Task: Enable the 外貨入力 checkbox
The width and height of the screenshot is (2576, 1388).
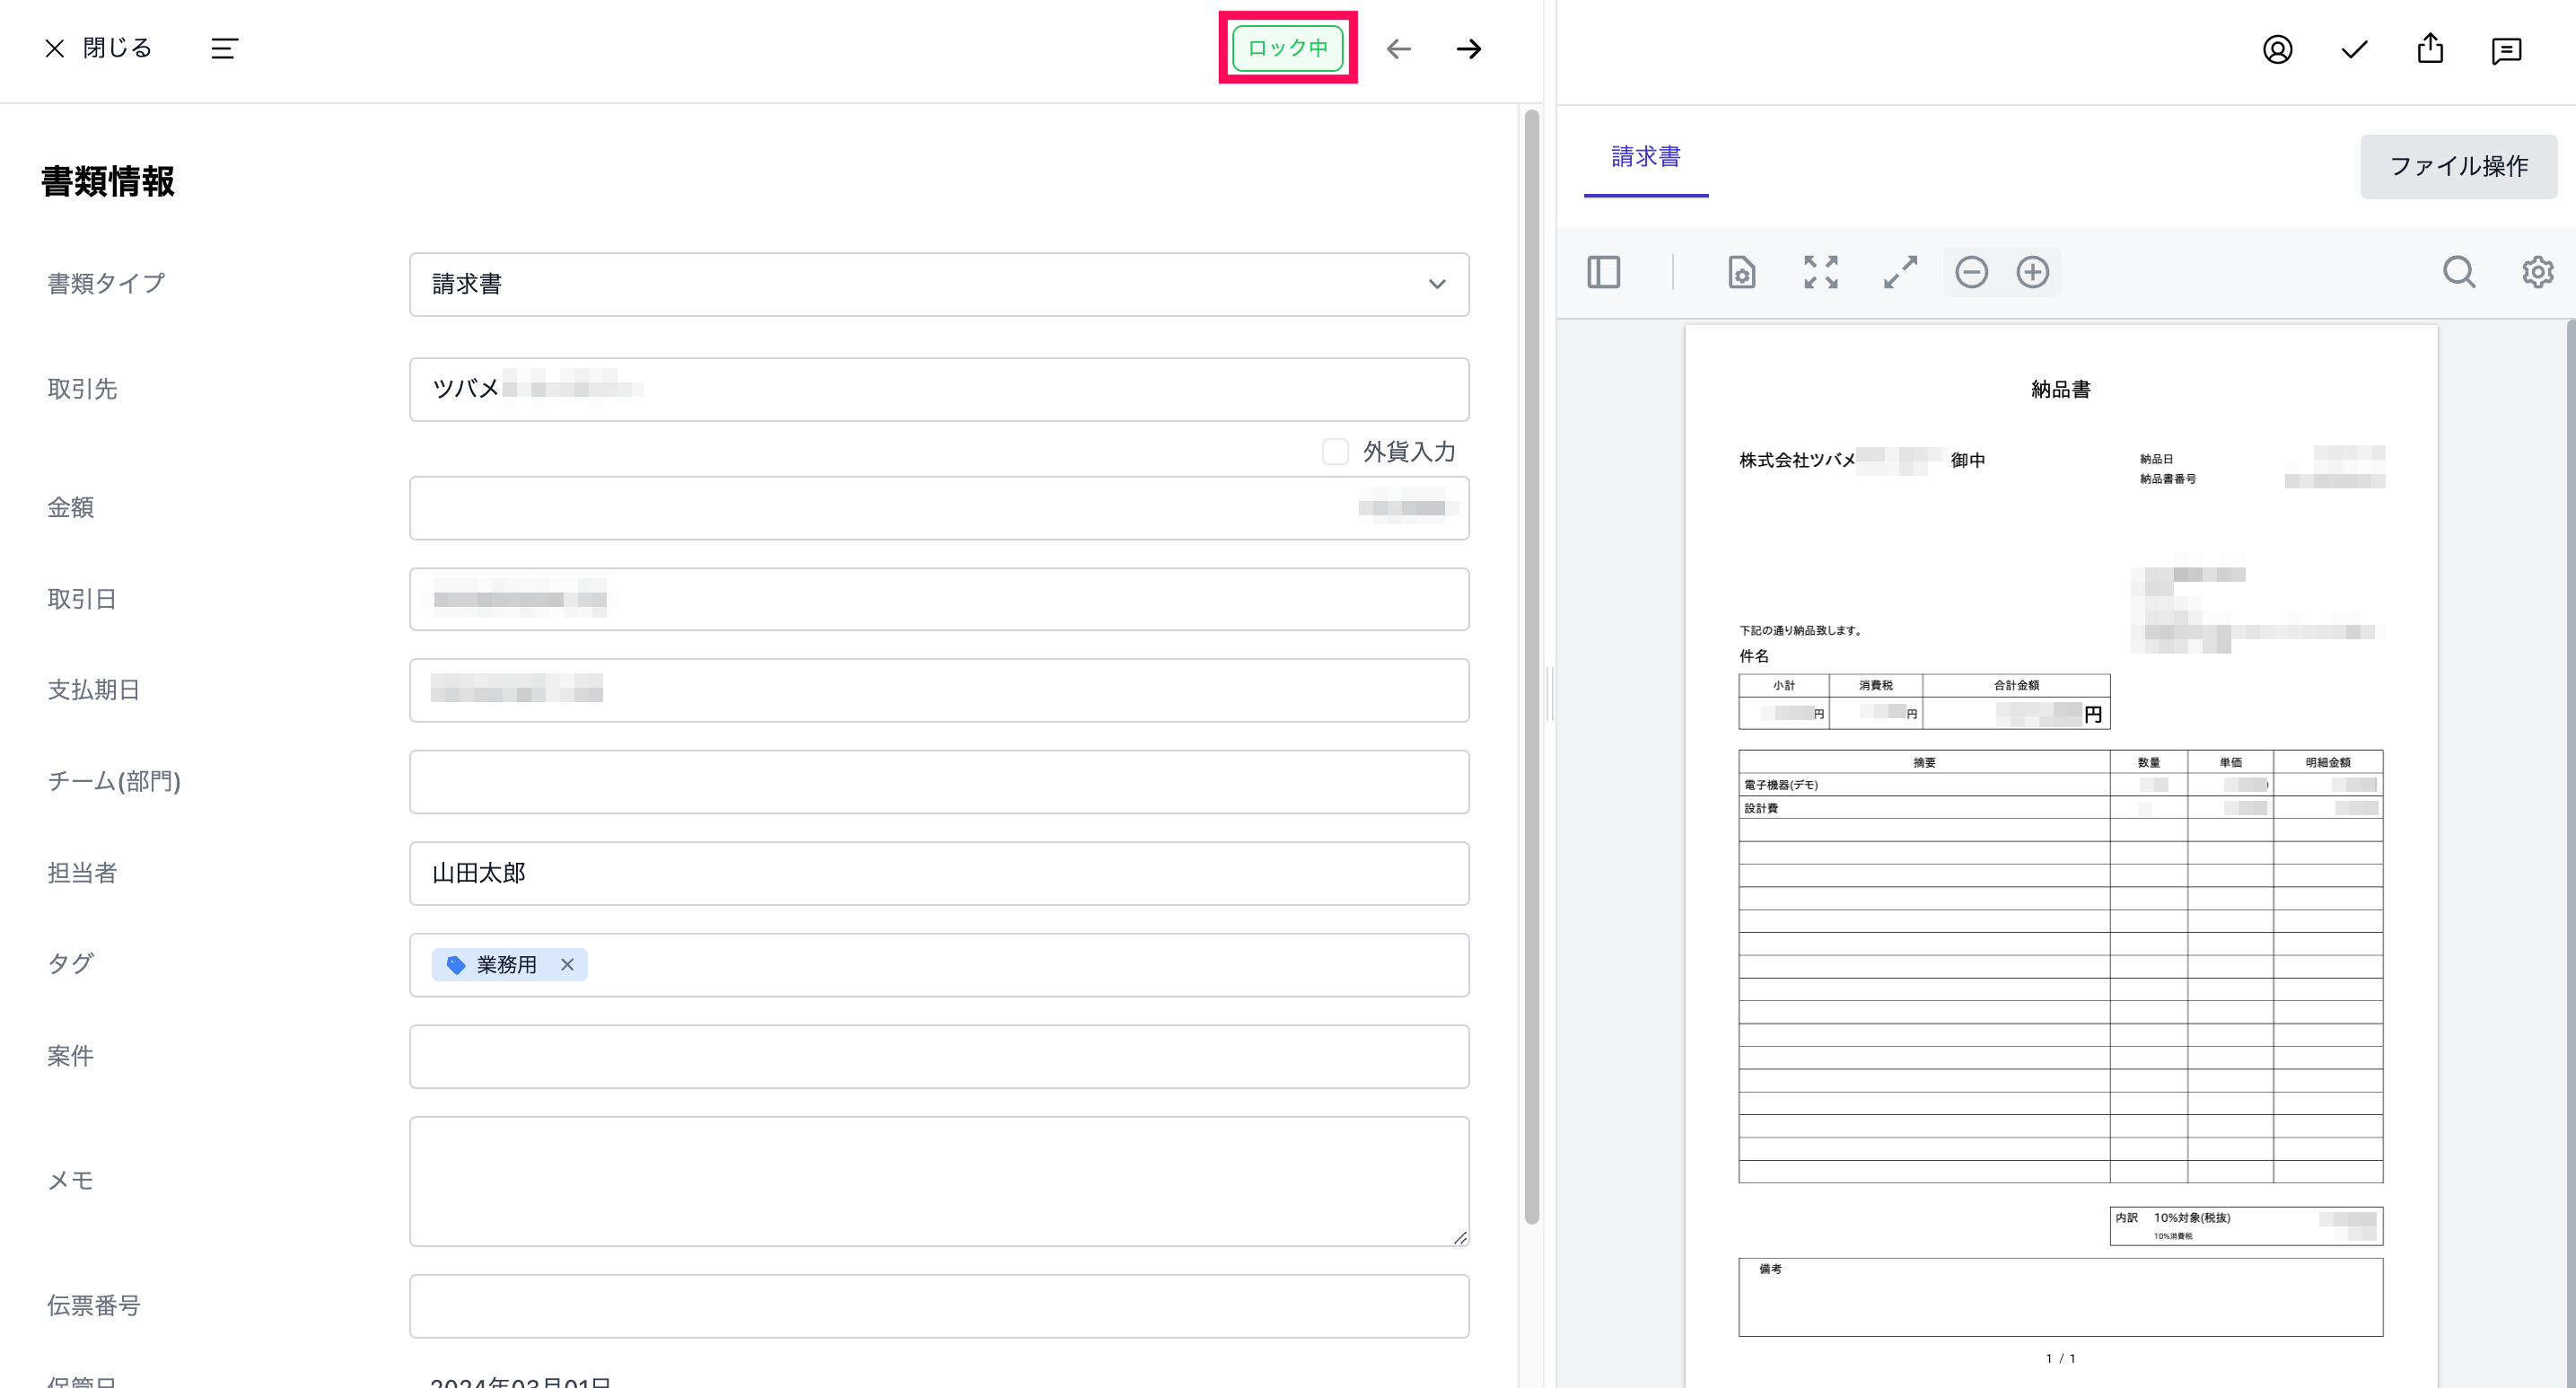Action: pos(1335,452)
